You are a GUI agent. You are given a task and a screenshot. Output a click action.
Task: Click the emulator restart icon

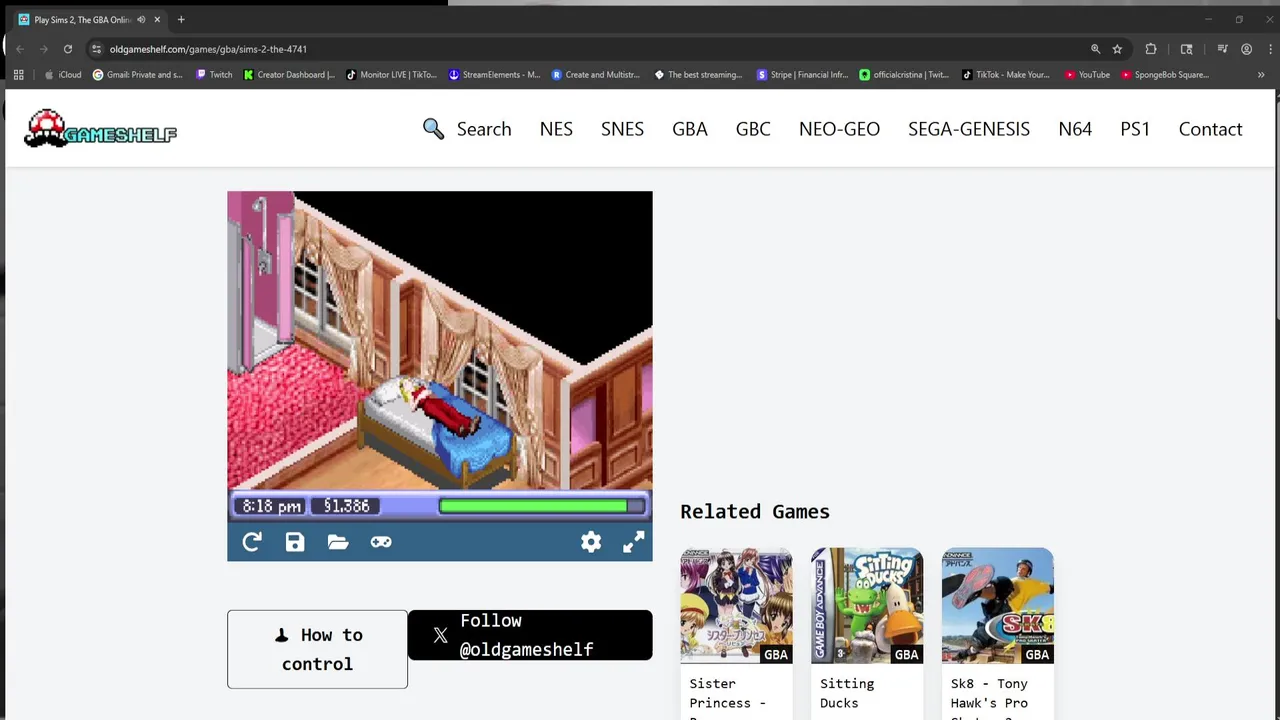(252, 542)
